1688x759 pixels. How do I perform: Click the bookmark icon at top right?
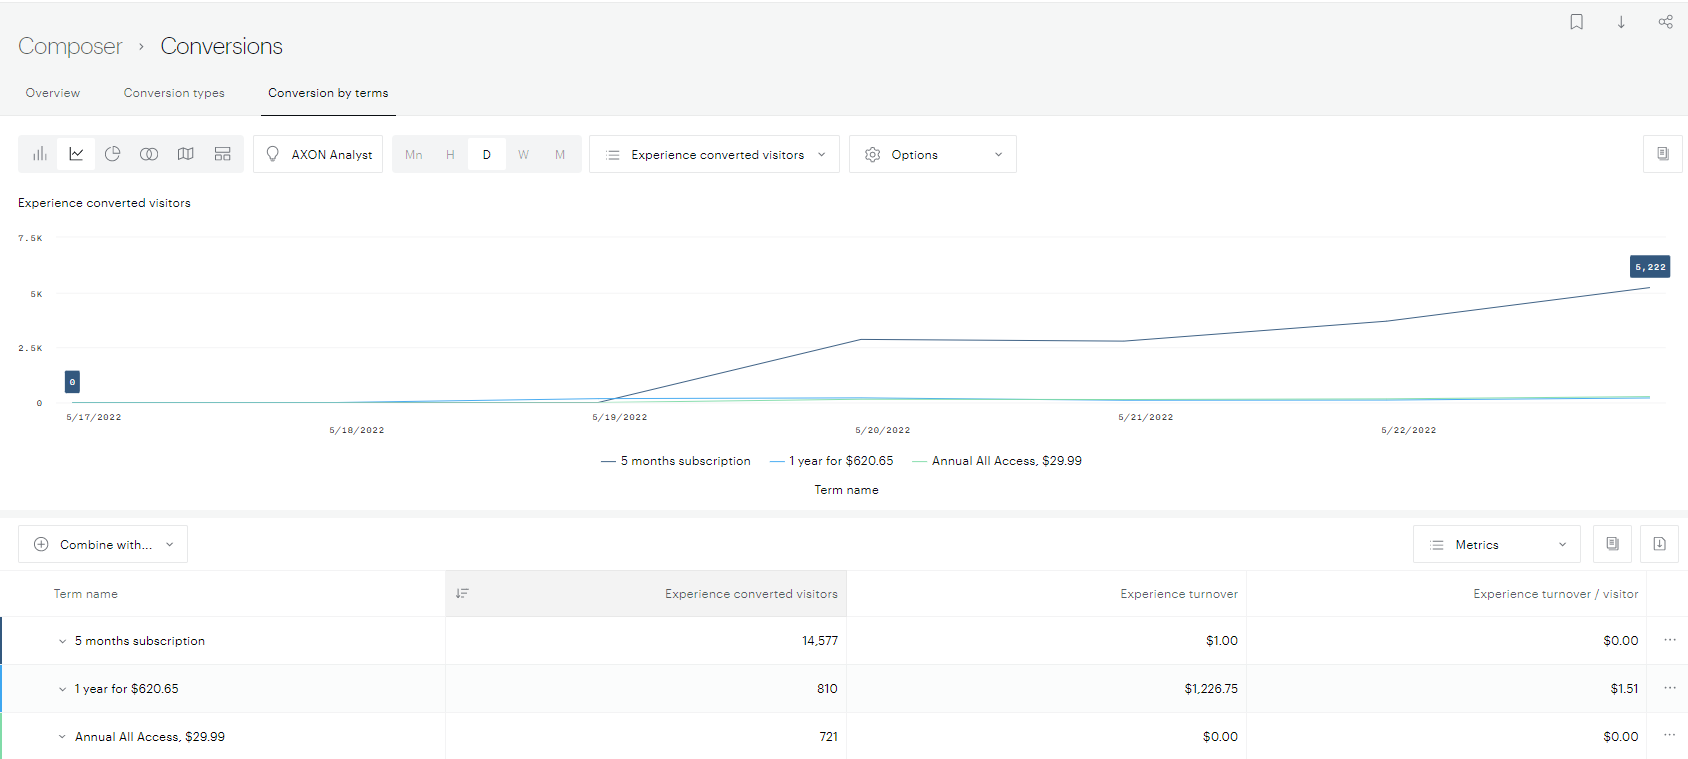pos(1577,22)
